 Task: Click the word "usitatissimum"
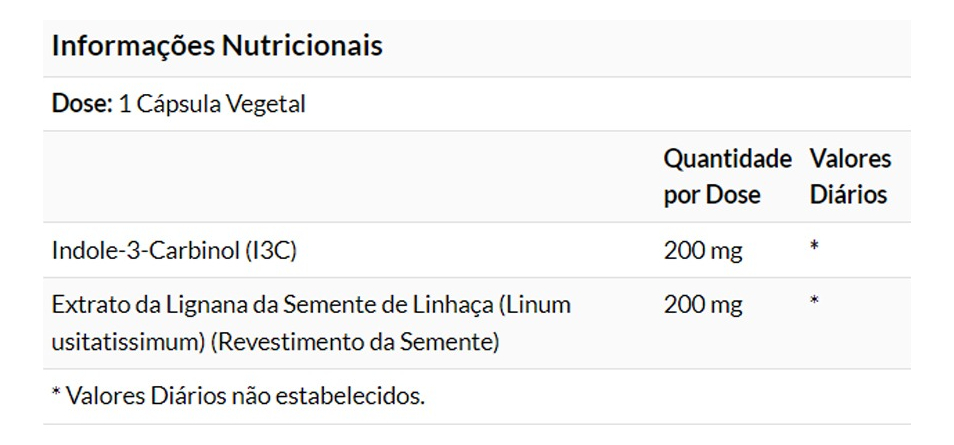click(128, 342)
